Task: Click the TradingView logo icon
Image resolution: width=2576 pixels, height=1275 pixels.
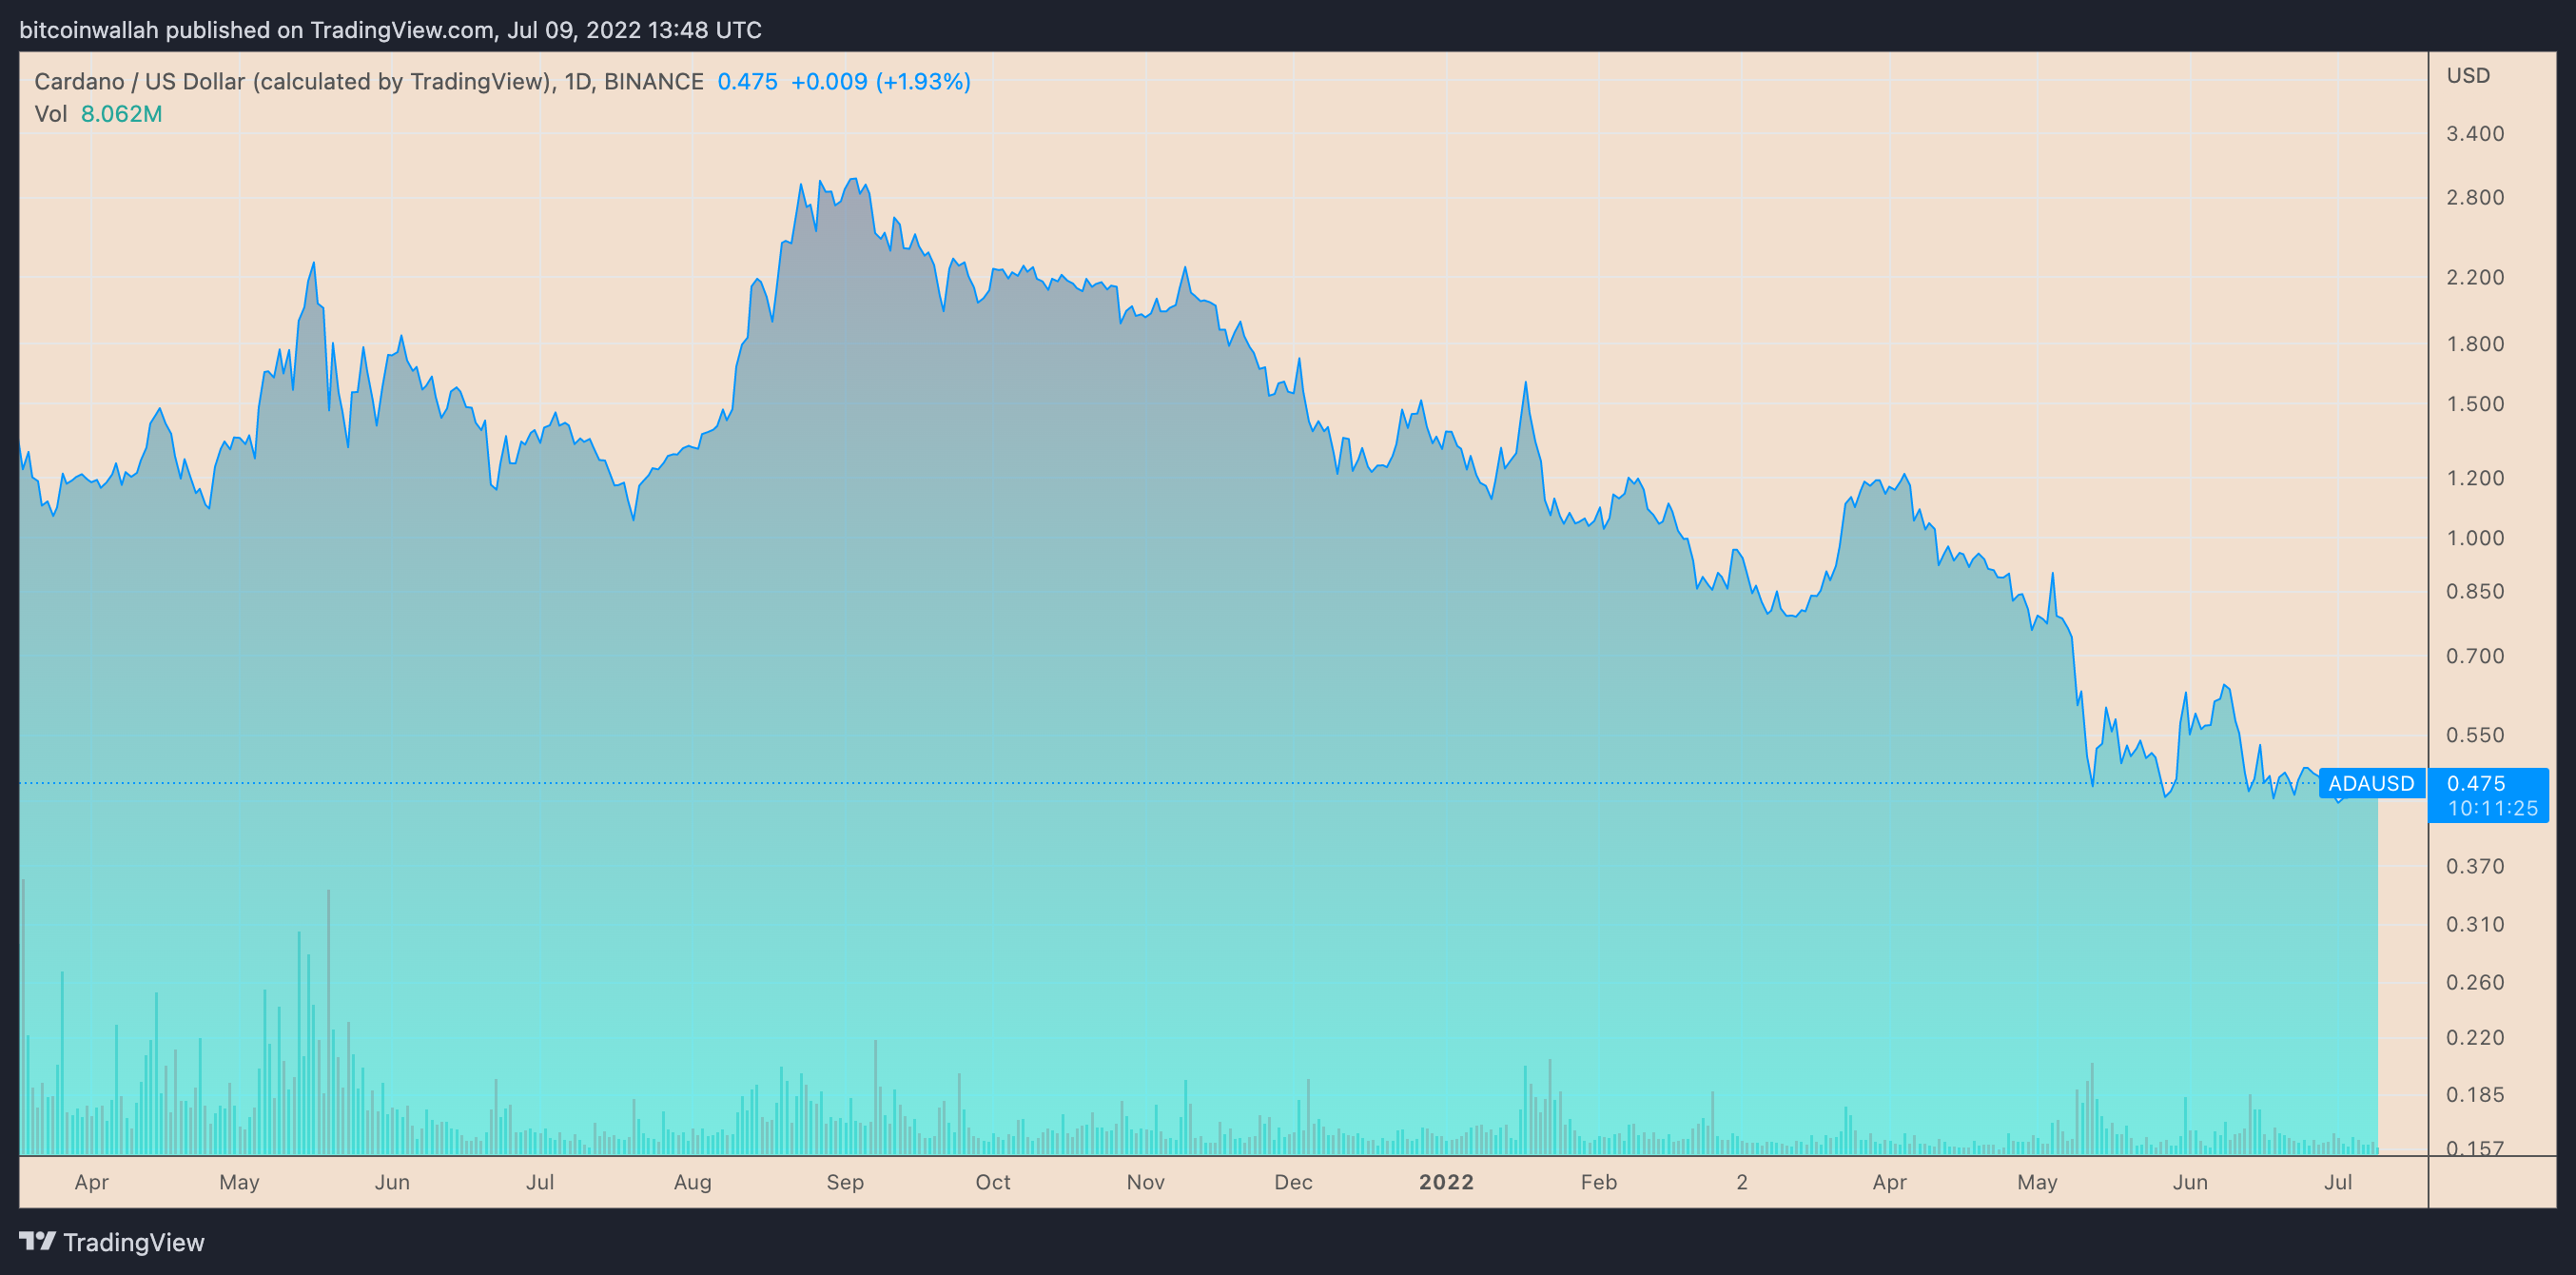Action: click(37, 1241)
